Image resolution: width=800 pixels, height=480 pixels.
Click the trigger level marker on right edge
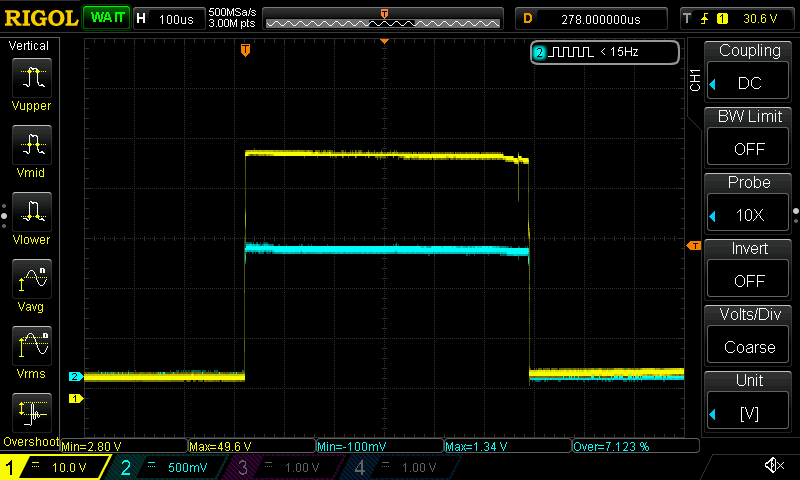coord(694,246)
